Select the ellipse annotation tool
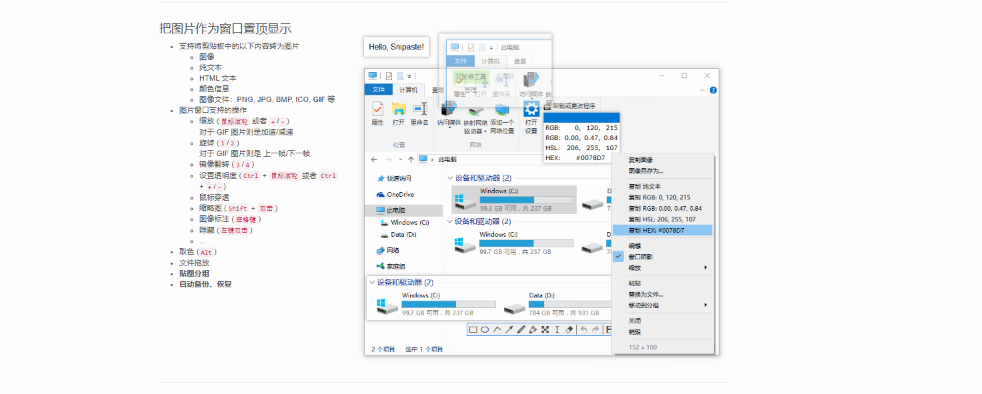Screen dimensions: 982x394 click(x=485, y=329)
